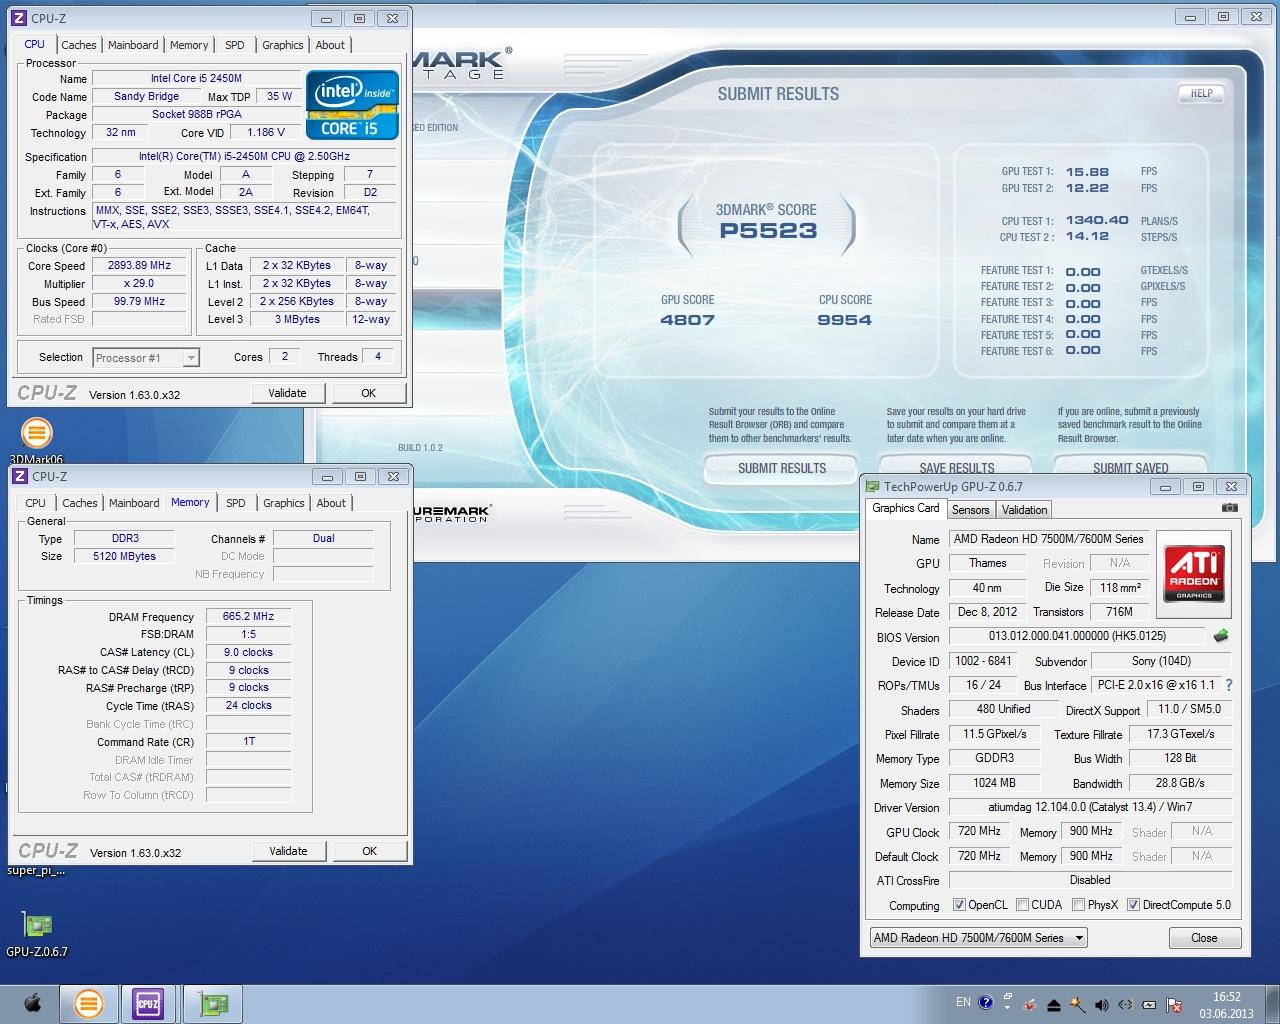Open Caches tab in CPU-Z processor window
Image resolution: width=1280 pixels, height=1024 pixels.
[x=78, y=45]
